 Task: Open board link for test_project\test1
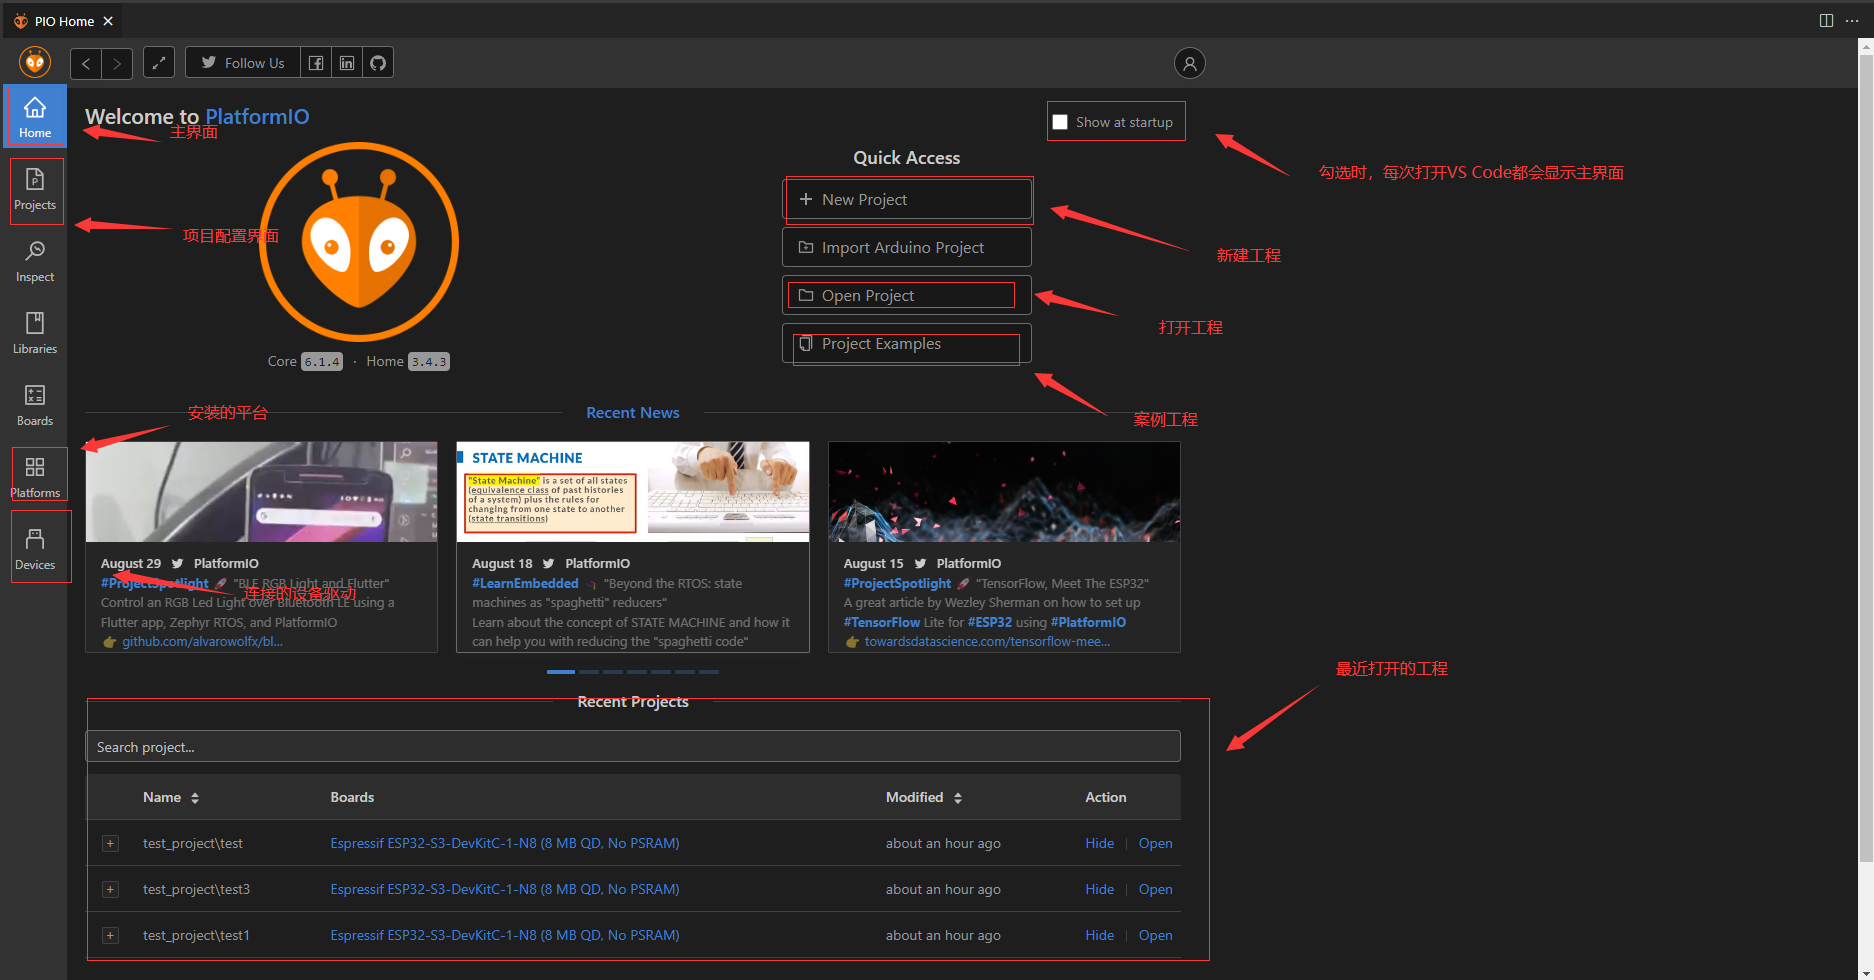click(505, 935)
